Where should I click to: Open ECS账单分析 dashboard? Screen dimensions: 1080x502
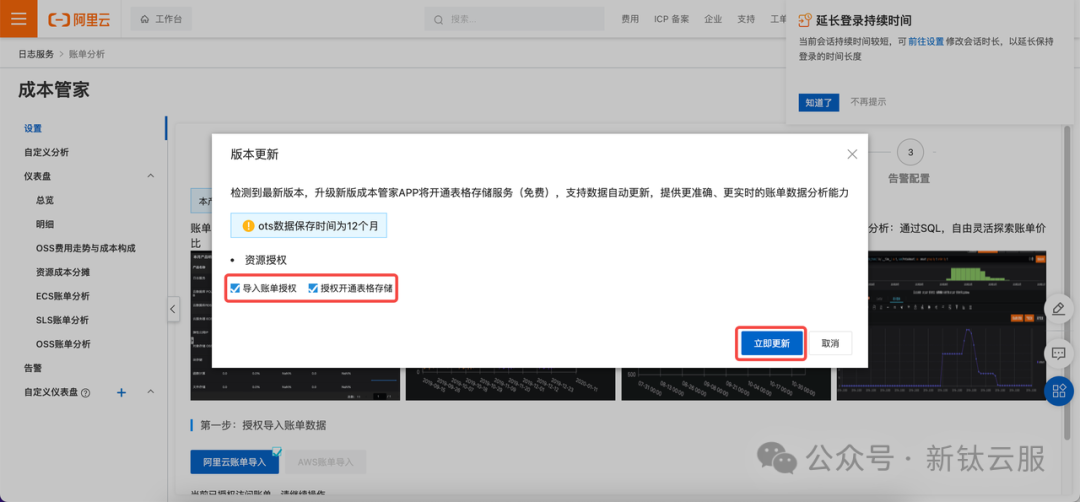(x=63, y=296)
